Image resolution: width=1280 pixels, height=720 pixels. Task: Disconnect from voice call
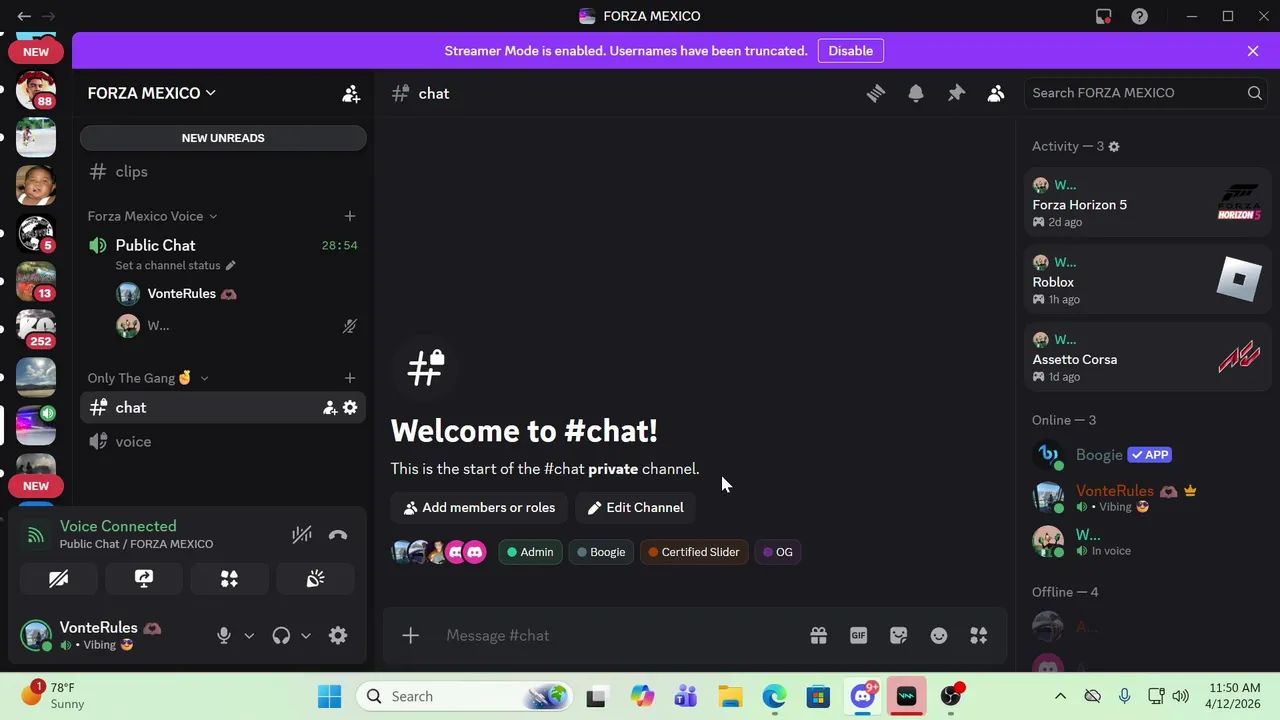(x=338, y=535)
